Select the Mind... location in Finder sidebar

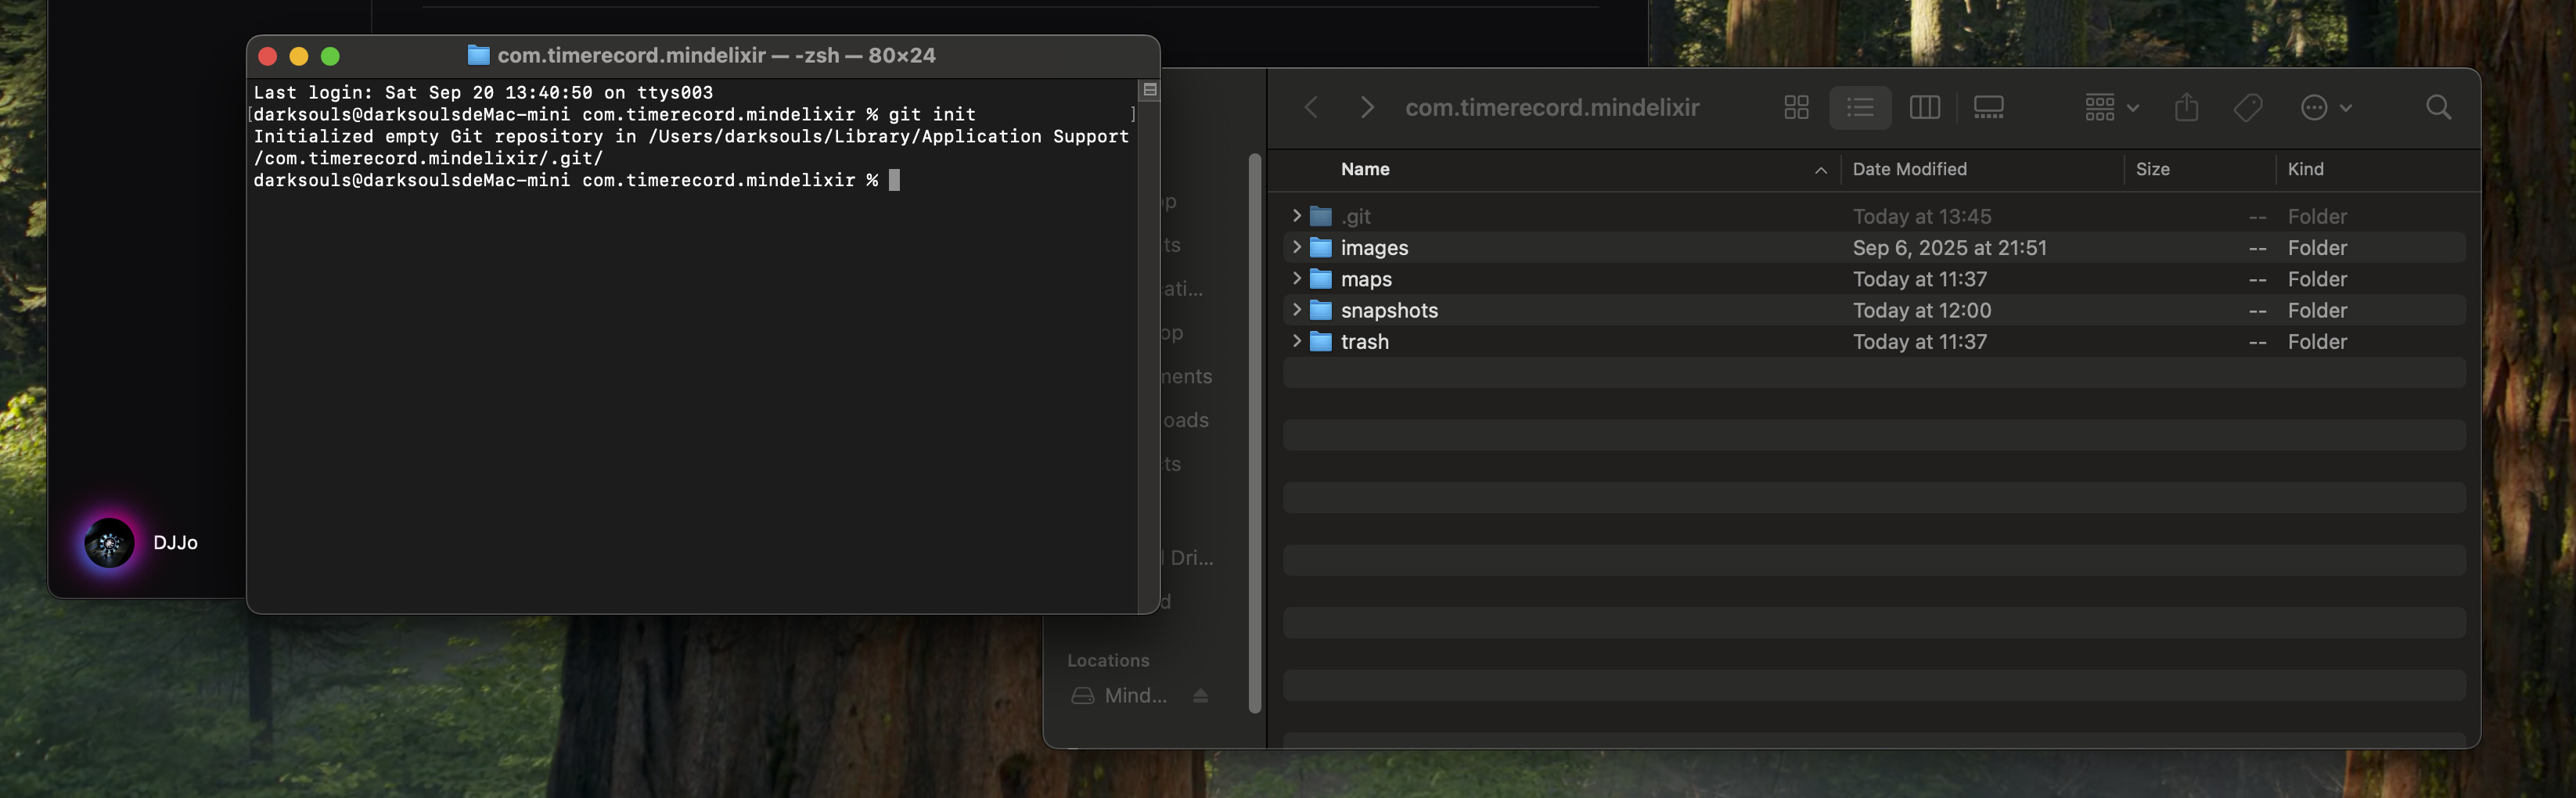pyautogui.click(x=1135, y=695)
